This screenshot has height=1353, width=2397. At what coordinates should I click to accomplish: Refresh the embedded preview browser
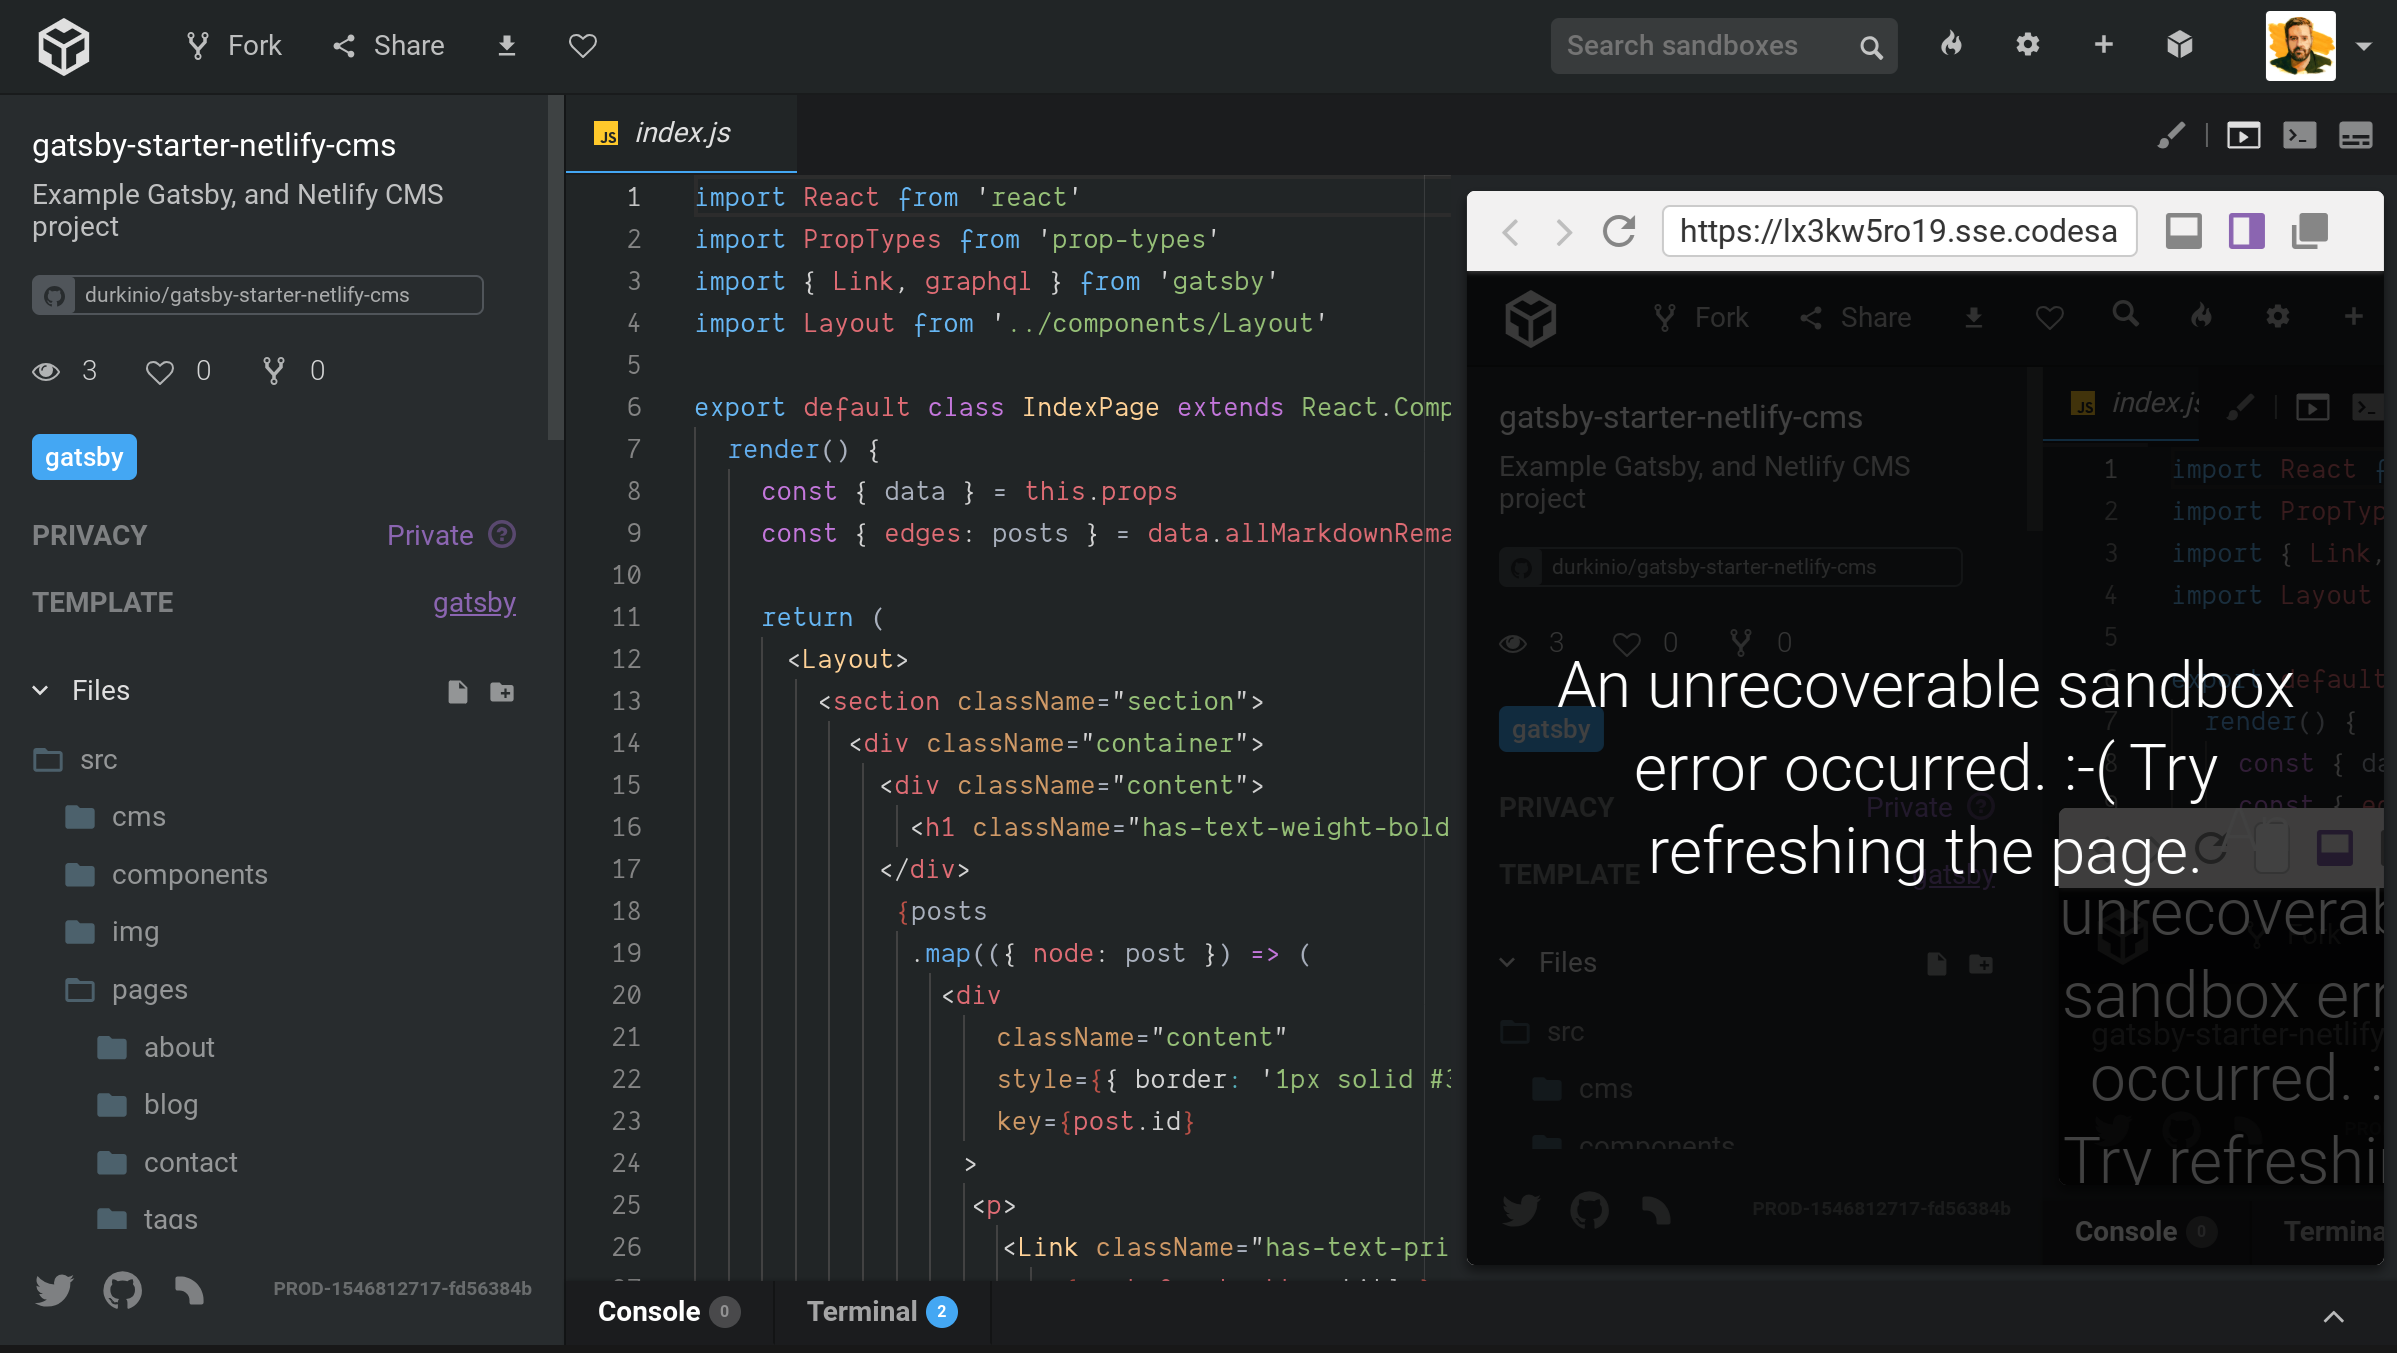(x=1620, y=231)
